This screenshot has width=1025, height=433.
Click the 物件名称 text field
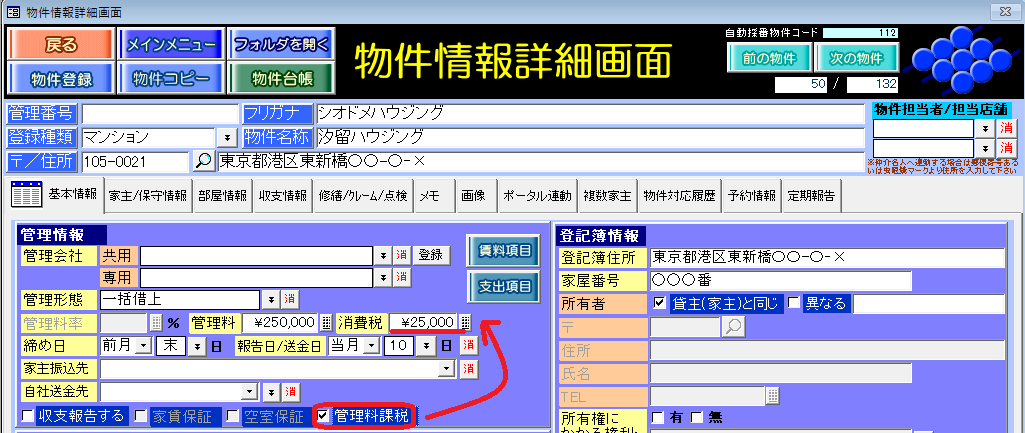tap(588, 137)
